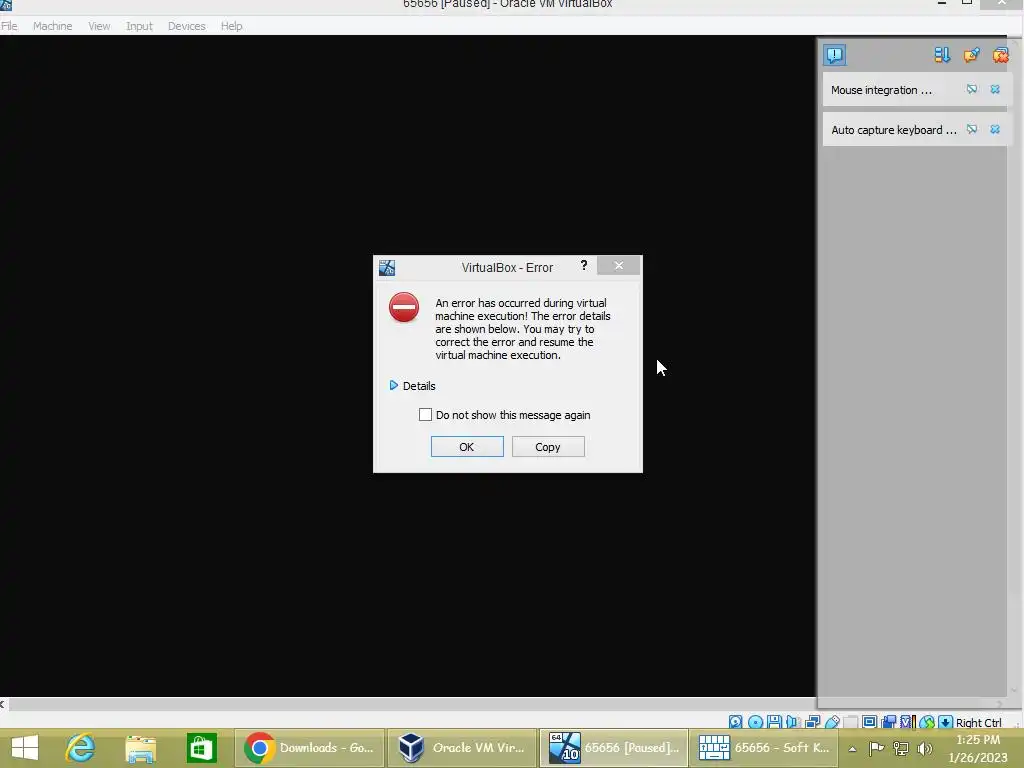Open the File menu
This screenshot has width=1024, height=768.
pos(9,26)
